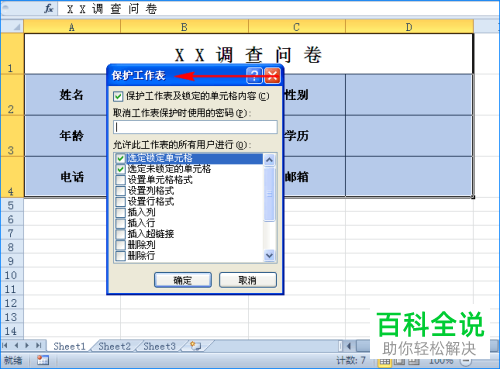
Task: Click the 计数: 7 status text
Action: click(x=351, y=360)
